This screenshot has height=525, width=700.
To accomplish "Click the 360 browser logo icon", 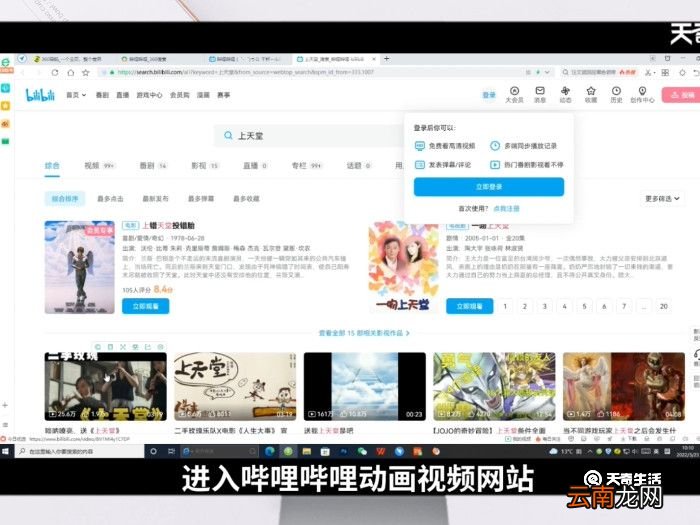I will coord(5,63).
